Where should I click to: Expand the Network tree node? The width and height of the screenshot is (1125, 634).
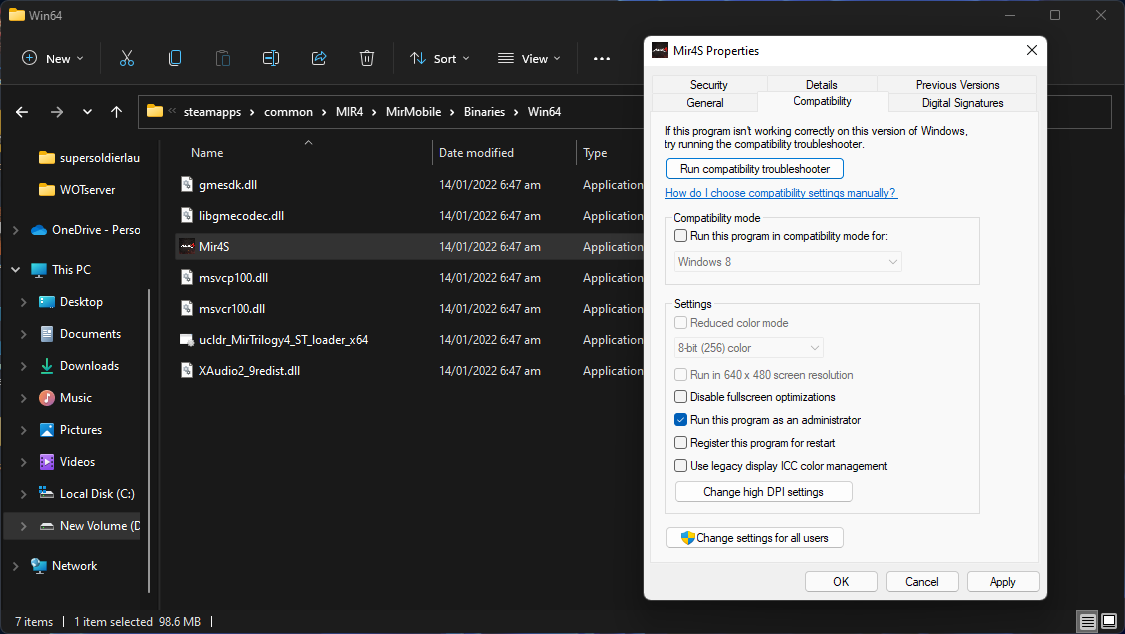16,566
